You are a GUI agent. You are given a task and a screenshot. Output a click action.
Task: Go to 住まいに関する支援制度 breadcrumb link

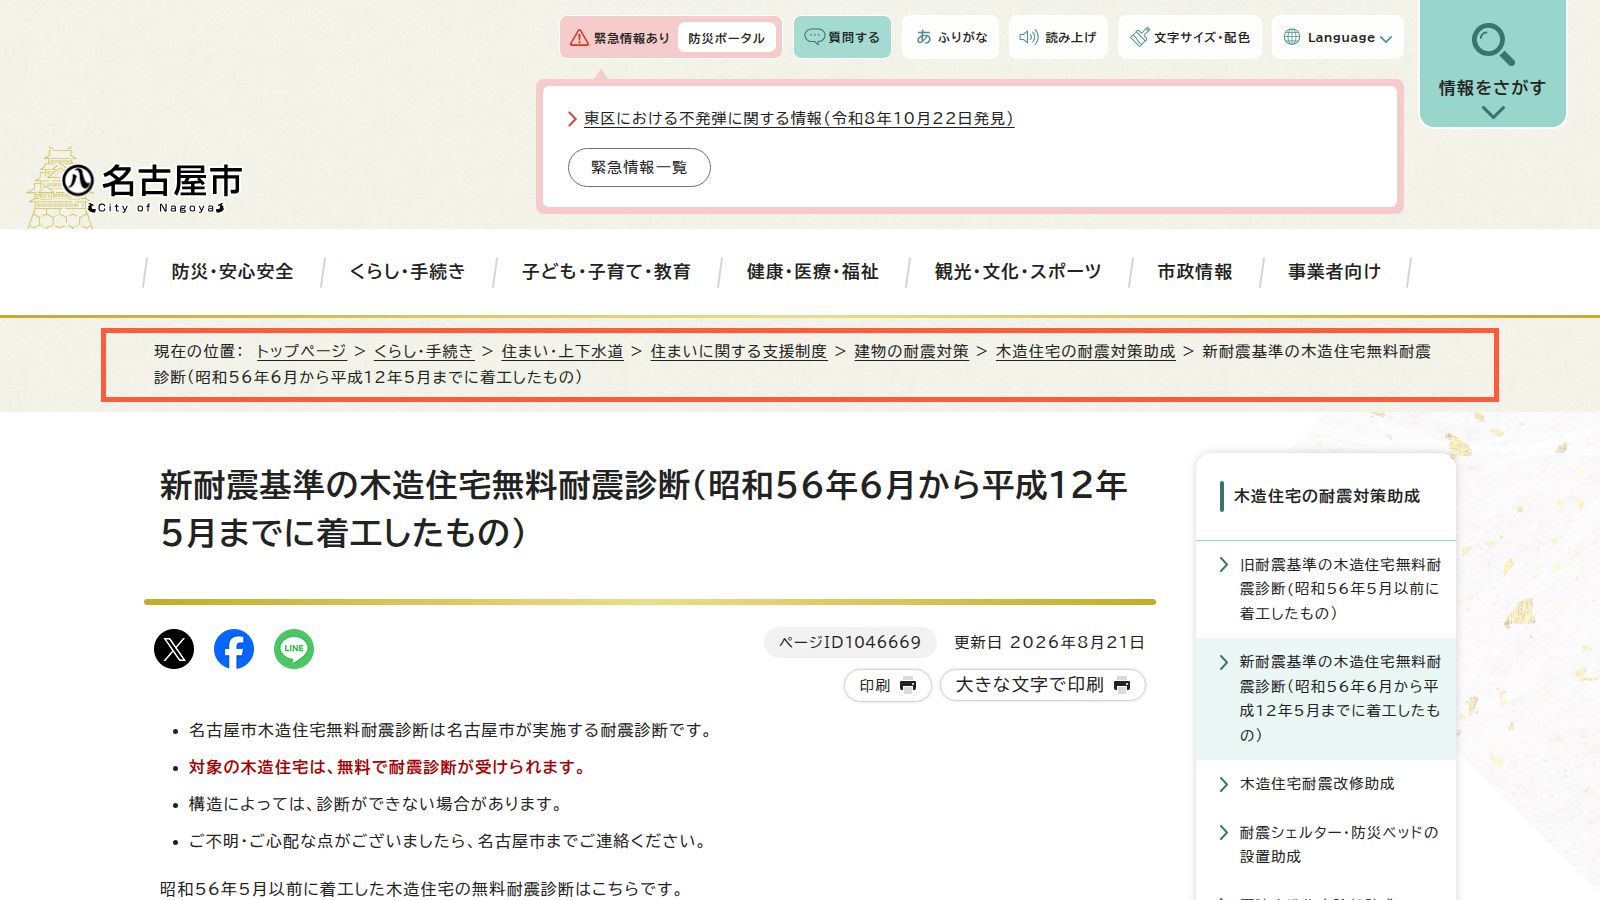click(x=739, y=351)
